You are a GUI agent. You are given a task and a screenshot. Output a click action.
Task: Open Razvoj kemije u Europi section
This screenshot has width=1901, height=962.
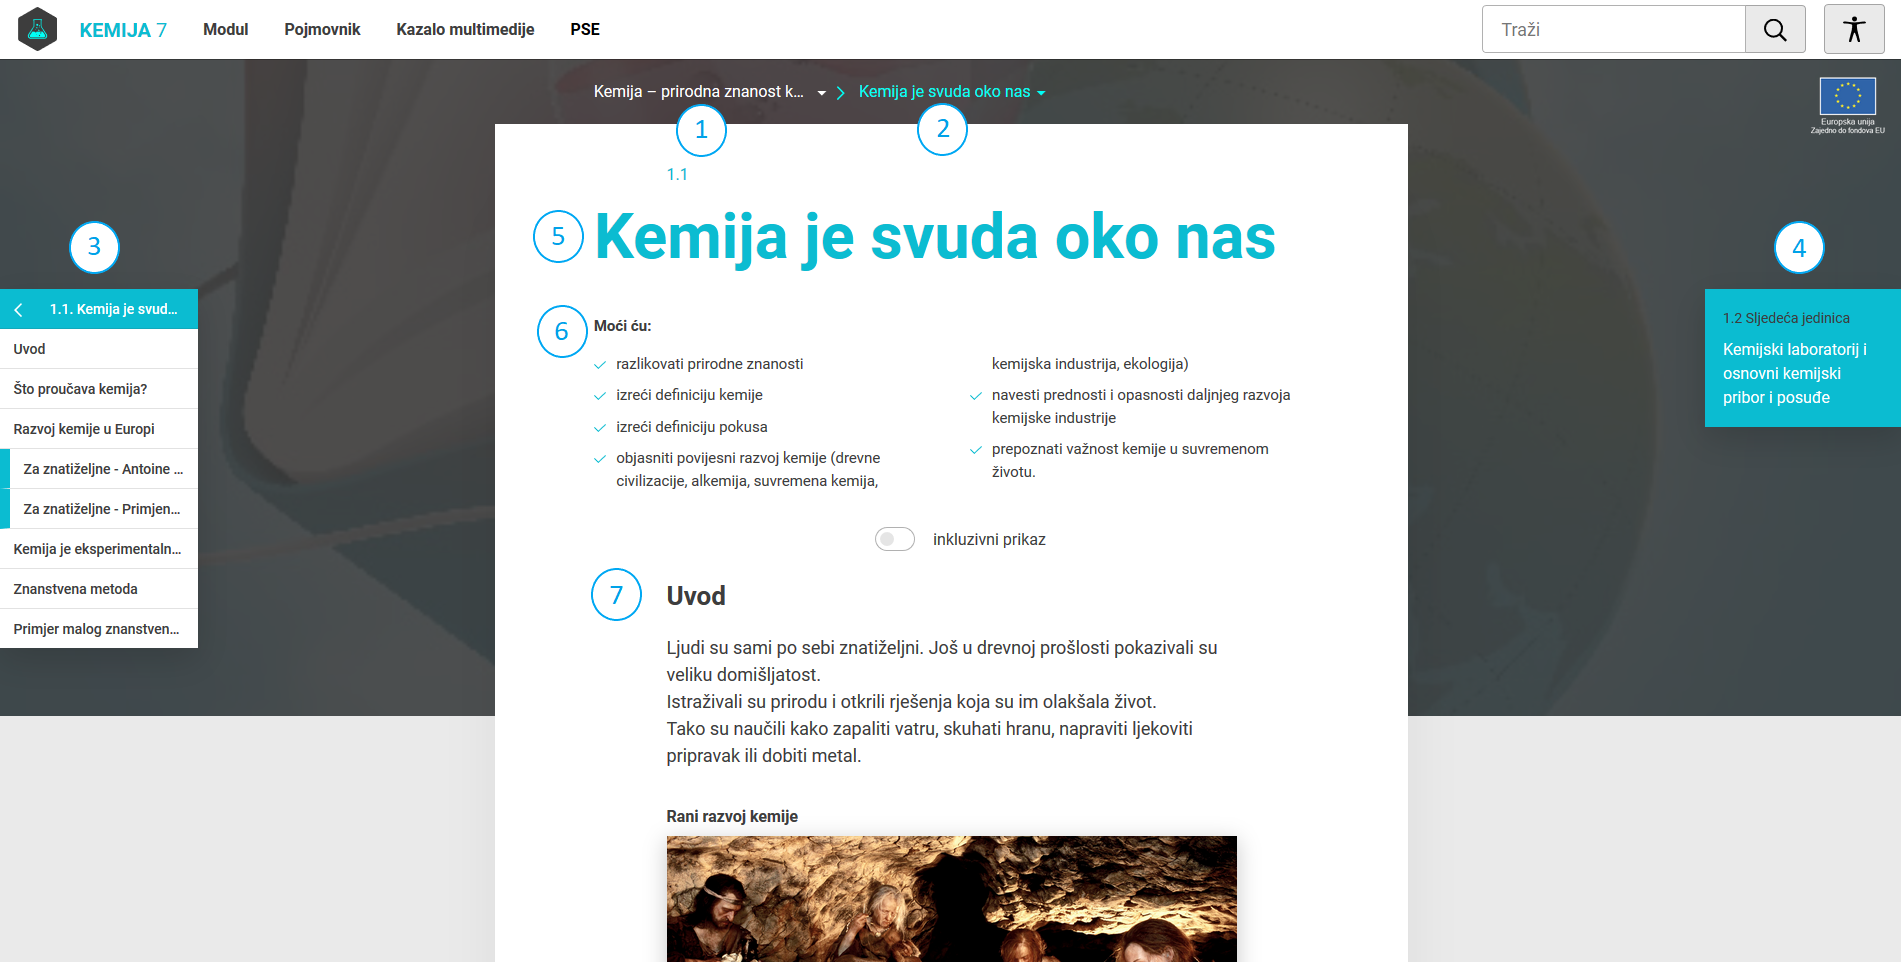99,429
